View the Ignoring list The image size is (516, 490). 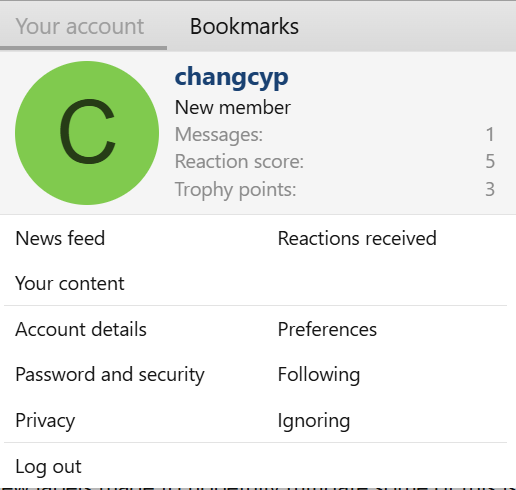click(x=314, y=421)
